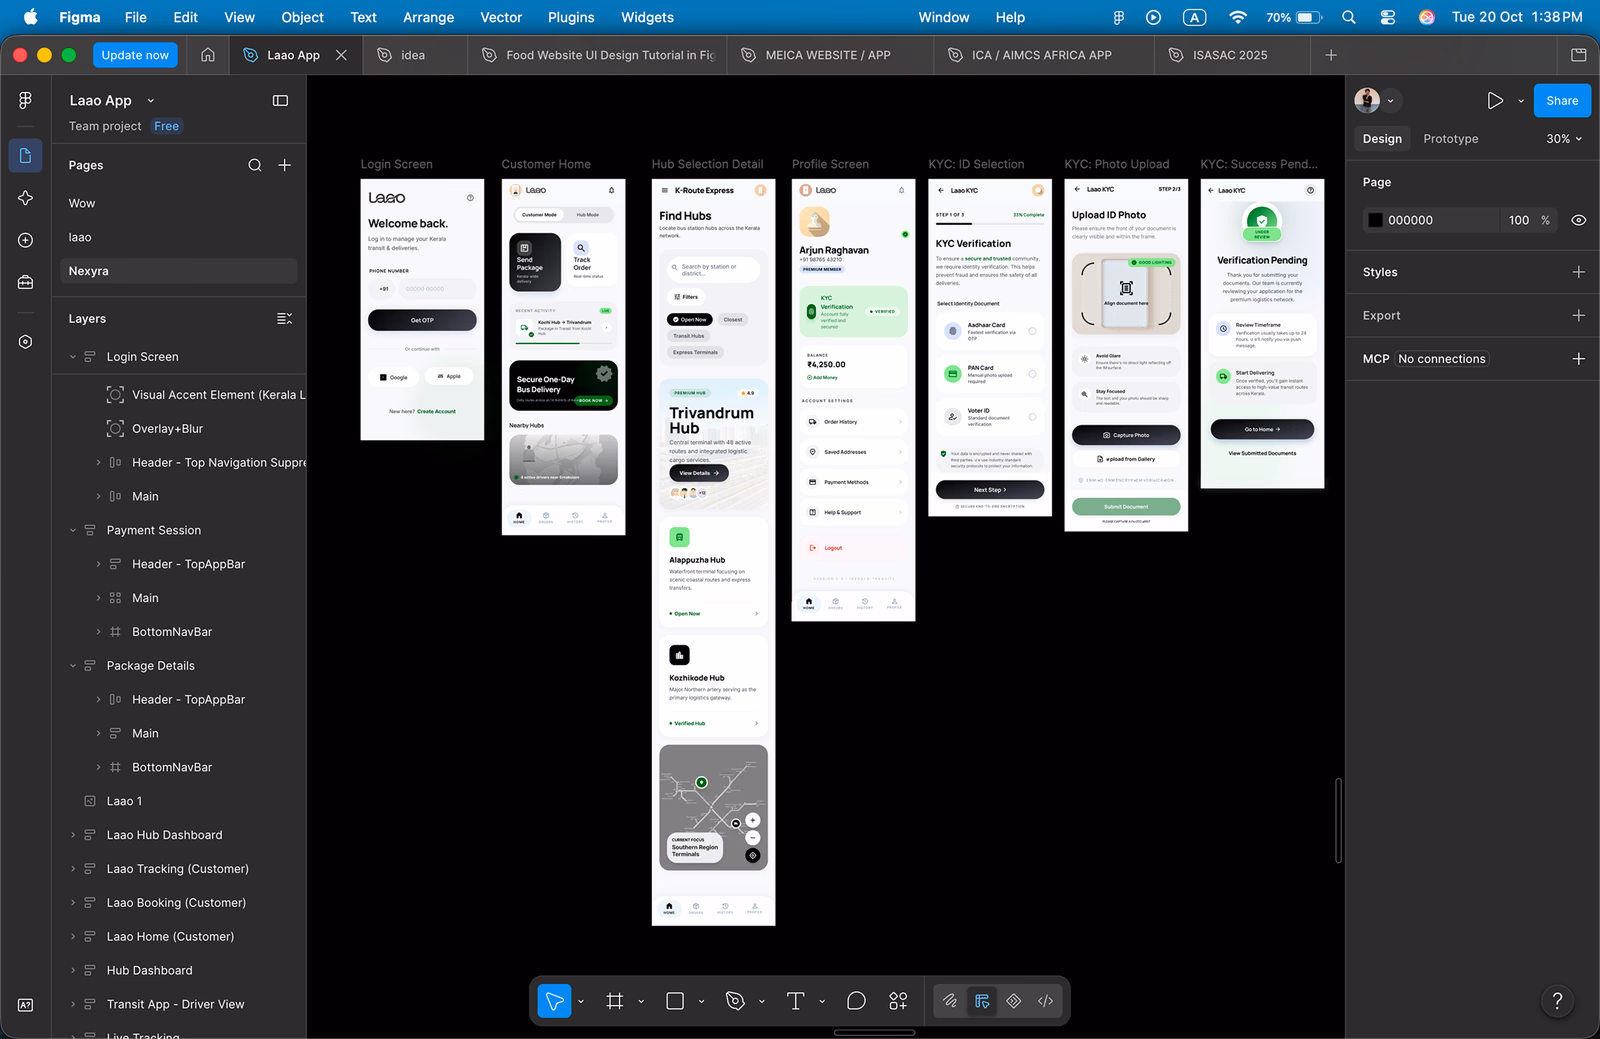Screen dimensions: 1600x1039
Task: Toggle page background visibility eye
Action: point(1578,220)
